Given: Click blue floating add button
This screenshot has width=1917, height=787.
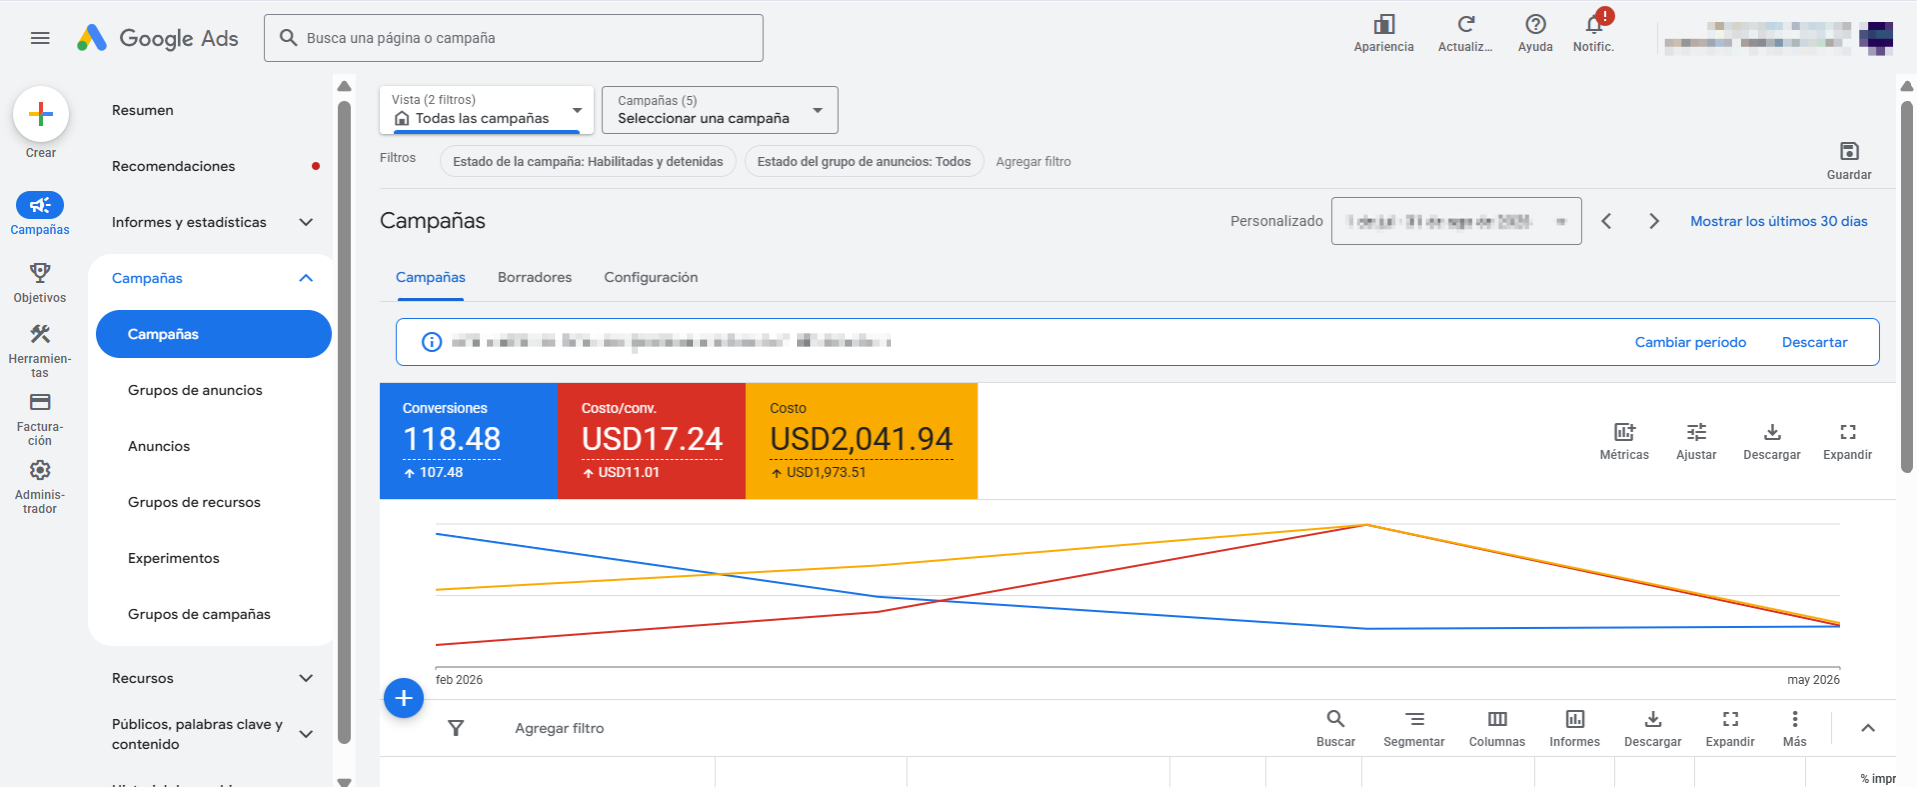Looking at the screenshot, I should pos(404,698).
